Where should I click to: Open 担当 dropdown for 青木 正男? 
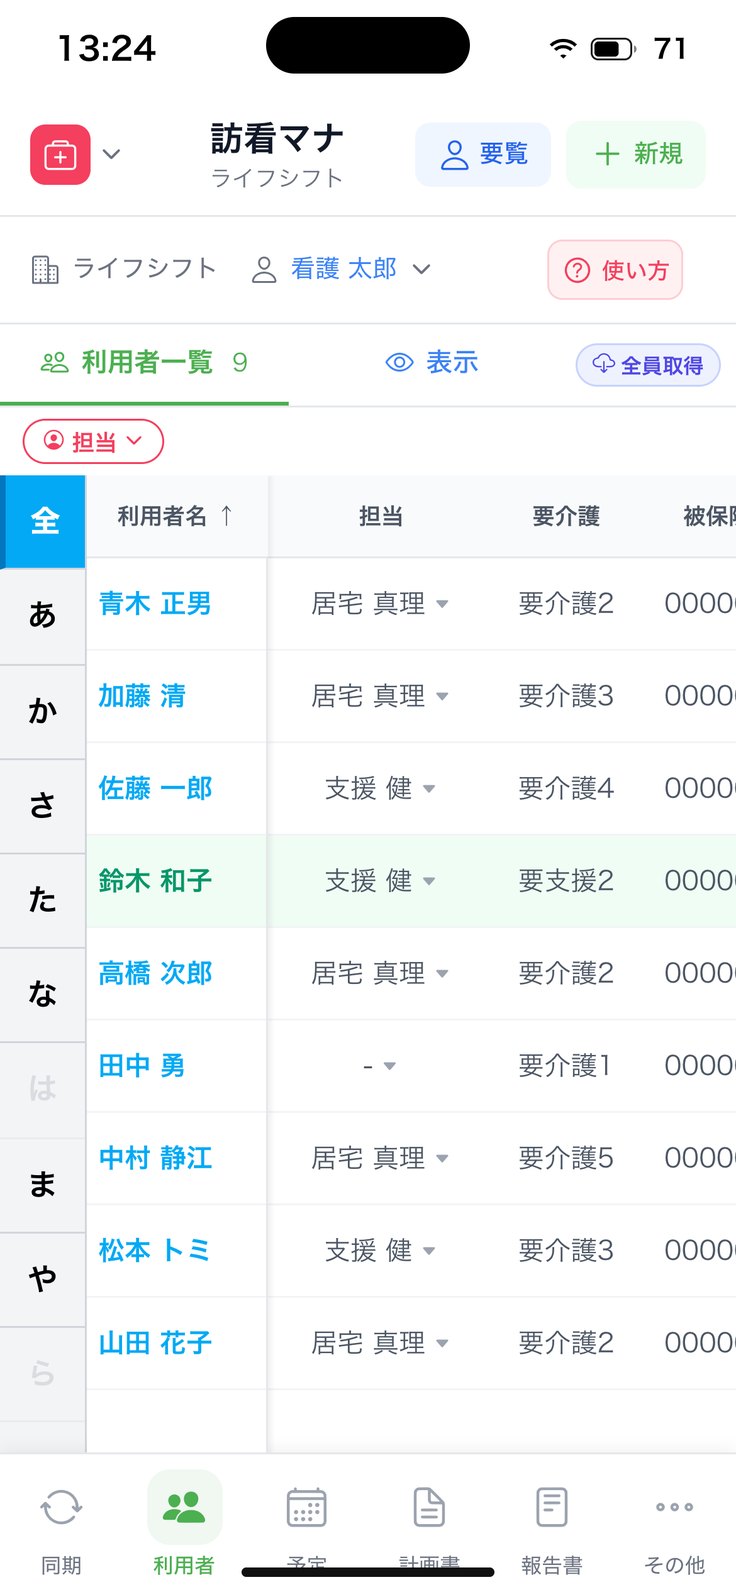coord(380,604)
